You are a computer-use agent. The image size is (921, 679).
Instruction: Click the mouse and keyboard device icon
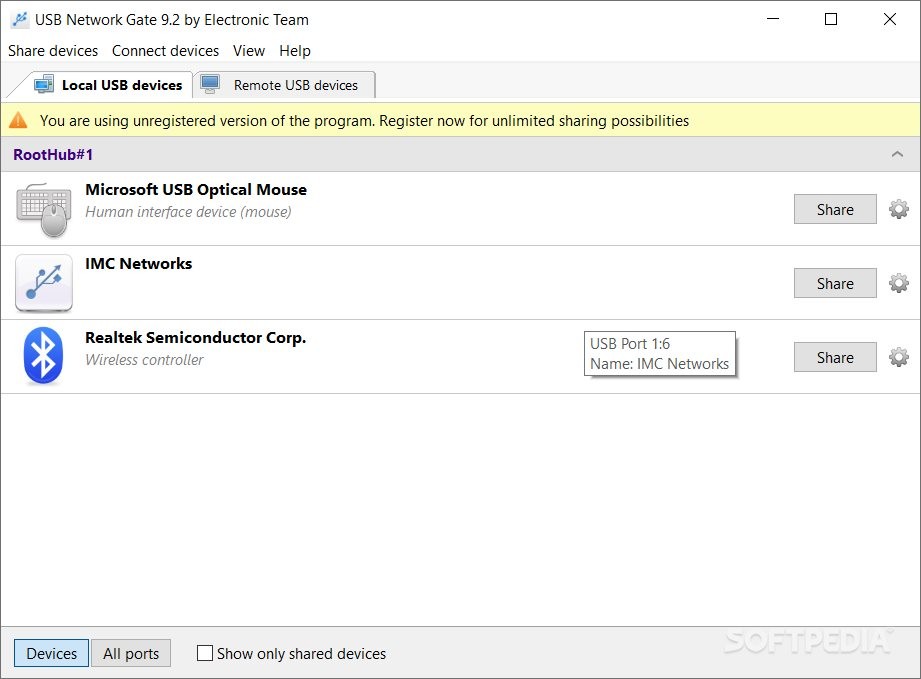tap(43, 210)
